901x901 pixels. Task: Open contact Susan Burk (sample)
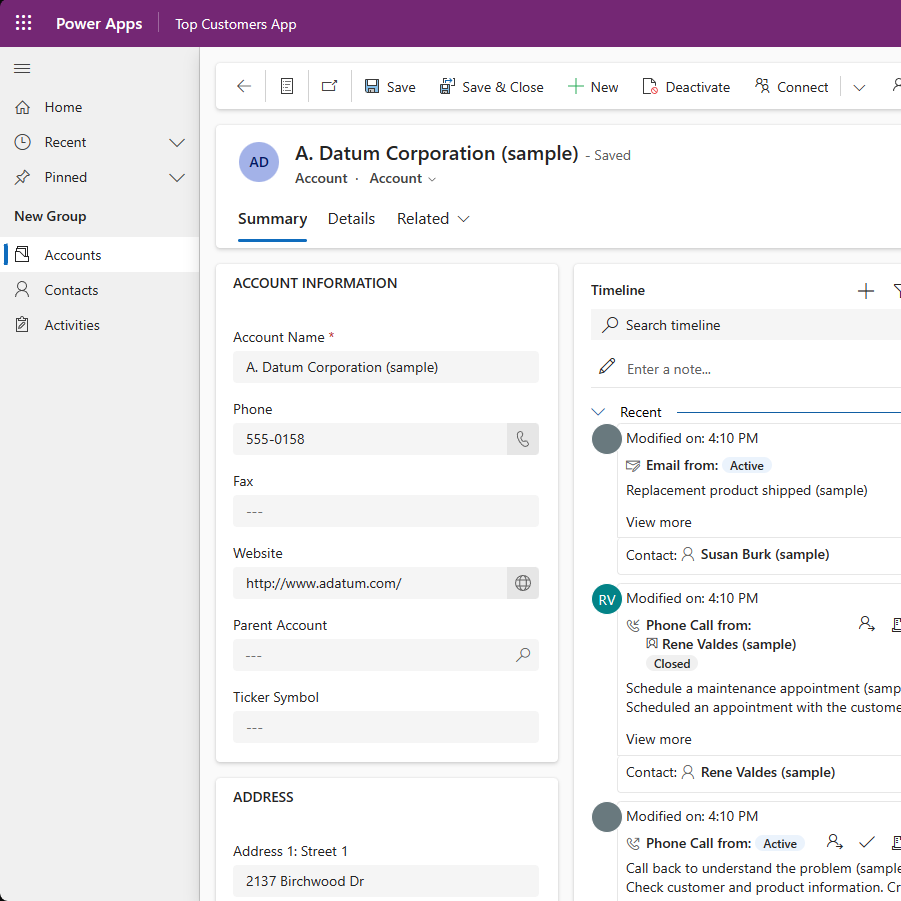coord(764,555)
